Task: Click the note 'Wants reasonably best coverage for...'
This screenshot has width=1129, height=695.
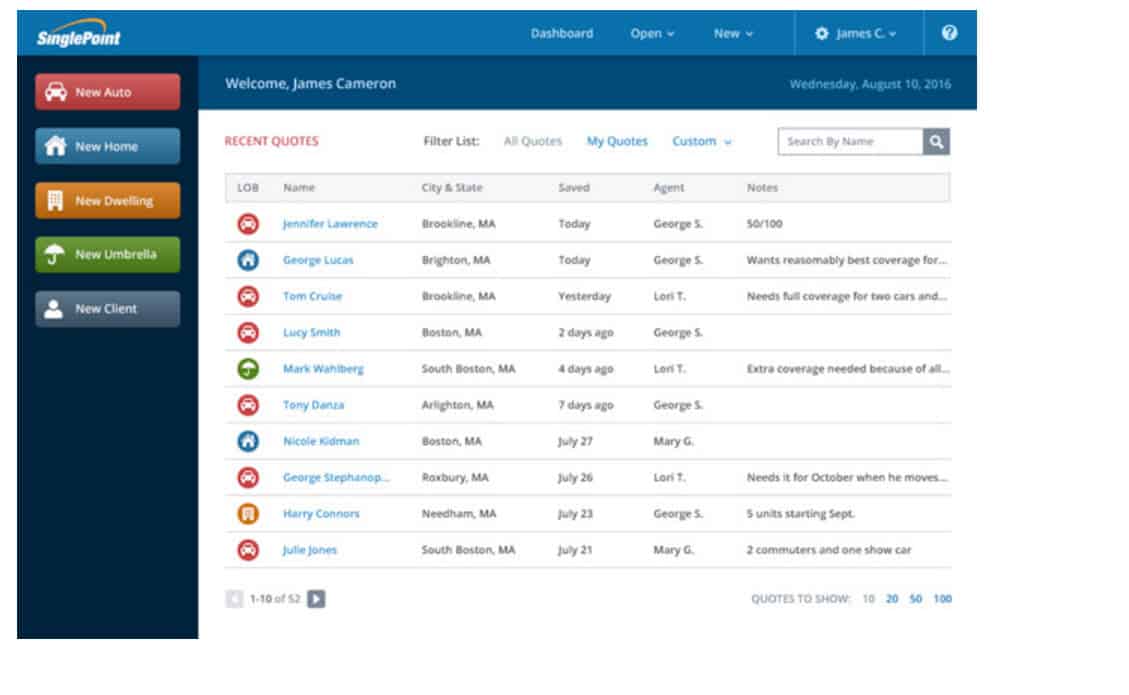Action: [x=847, y=260]
